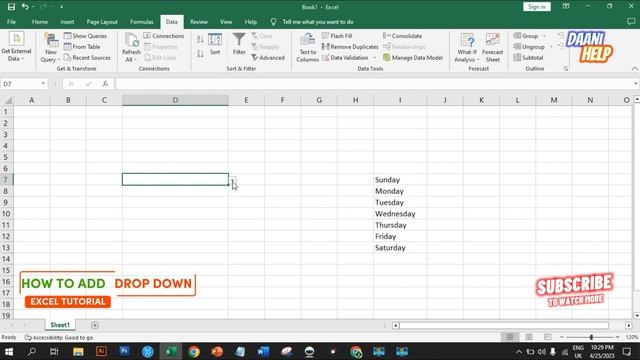Switch to the View tab

tap(226, 22)
